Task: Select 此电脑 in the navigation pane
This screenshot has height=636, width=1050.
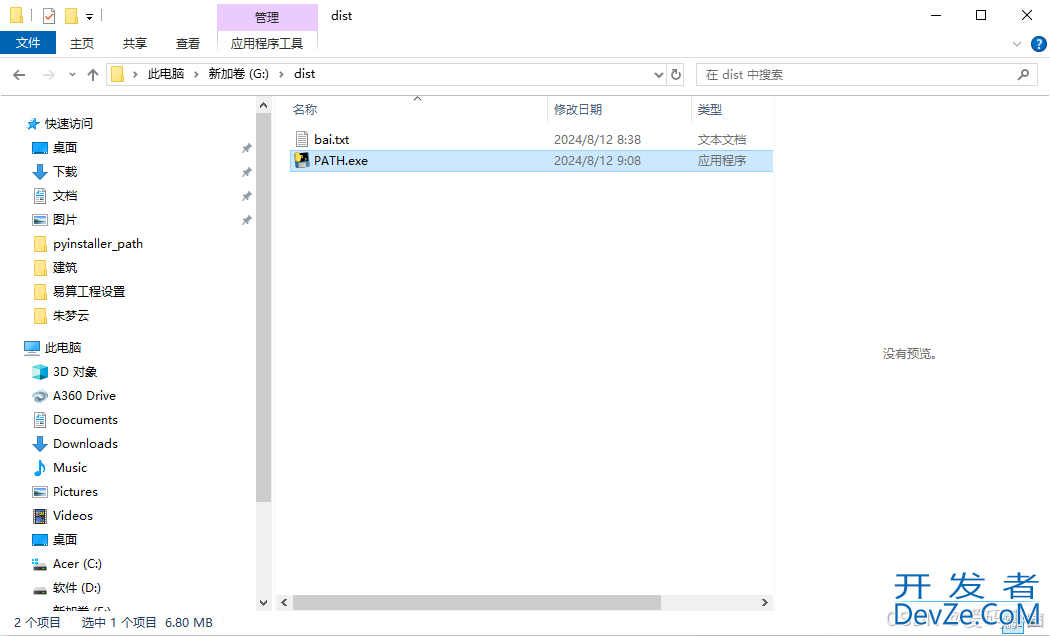Action: click(x=63, y=347)
